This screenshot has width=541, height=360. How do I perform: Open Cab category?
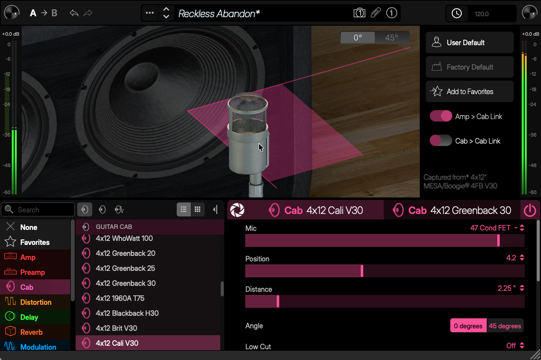pyautogui.click(x=35, y=287)
